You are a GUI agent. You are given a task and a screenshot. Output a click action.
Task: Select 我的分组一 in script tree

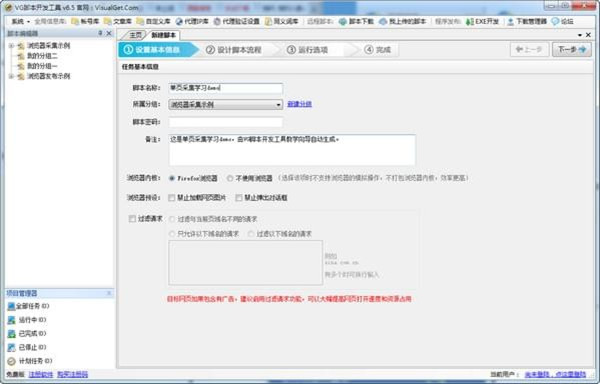click(x=42, y=66)
